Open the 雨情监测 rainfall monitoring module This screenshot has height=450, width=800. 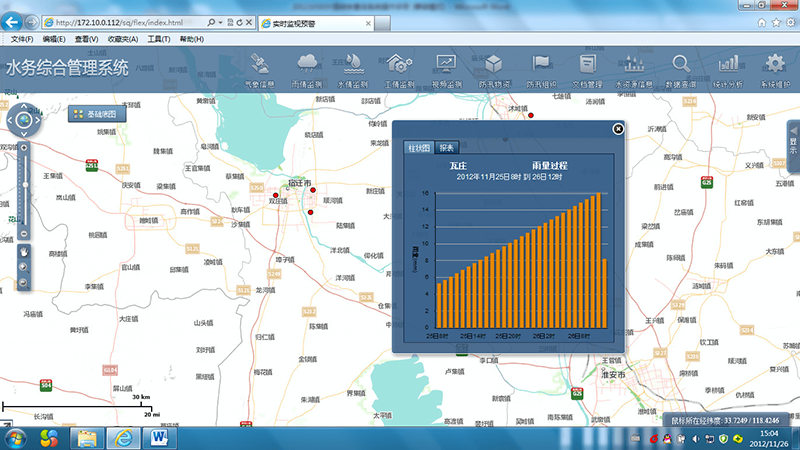tap(307, 70)
